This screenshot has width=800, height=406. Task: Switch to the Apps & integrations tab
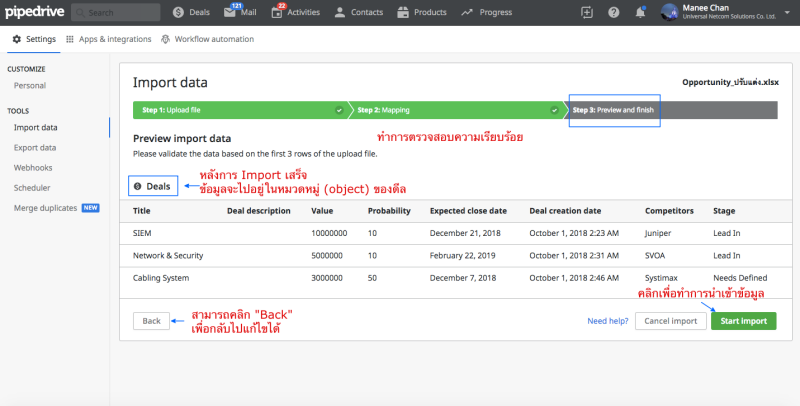(x=110, y=39)
